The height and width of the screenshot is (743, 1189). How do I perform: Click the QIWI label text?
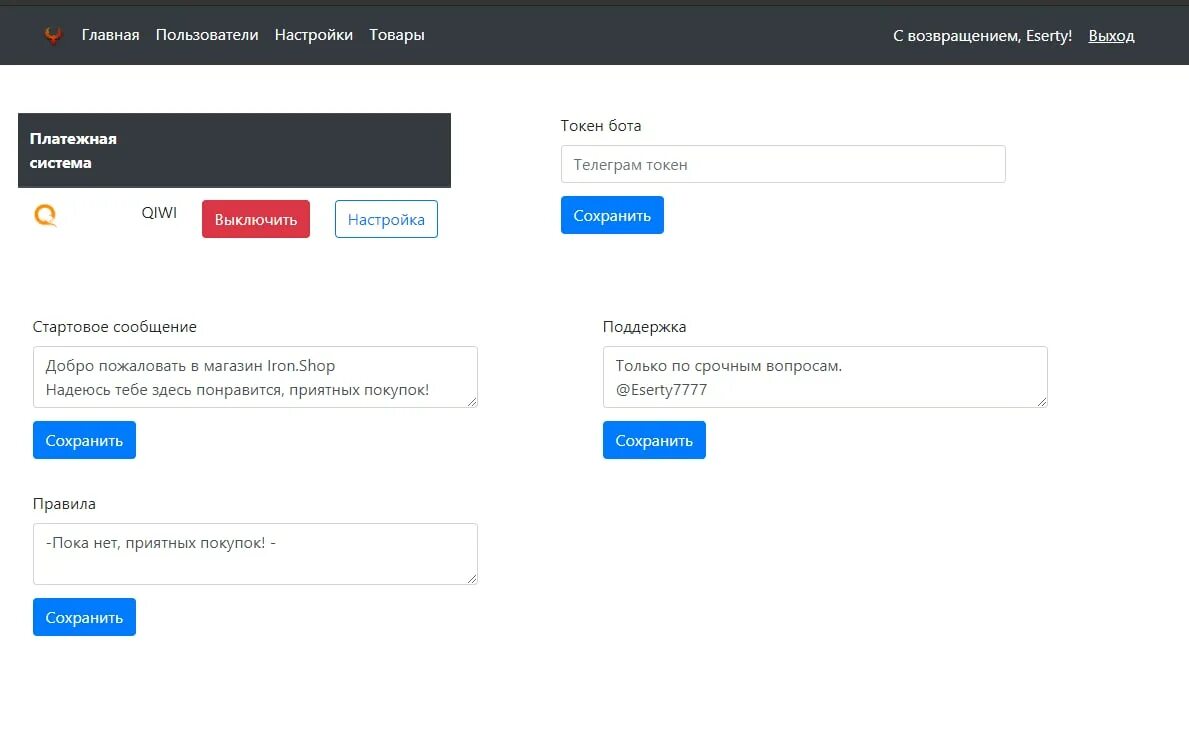[x=159, y=213]
